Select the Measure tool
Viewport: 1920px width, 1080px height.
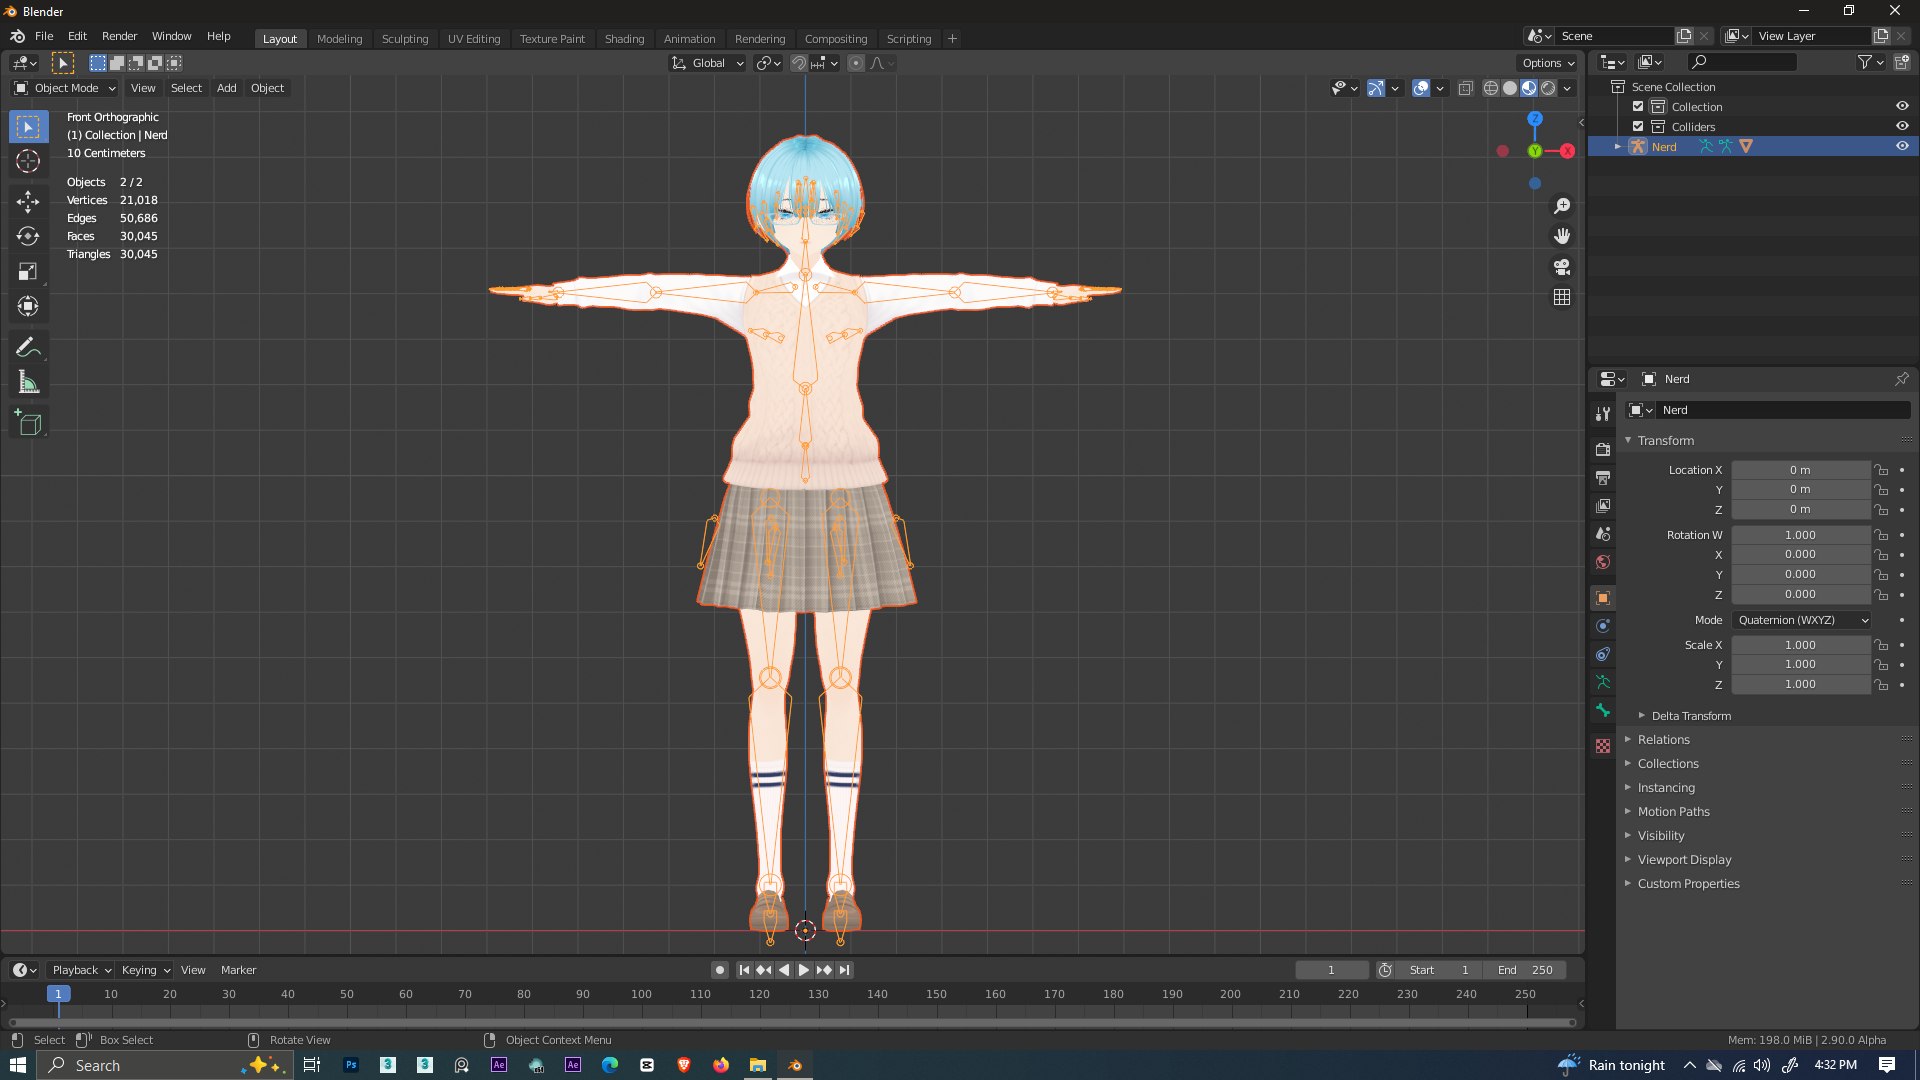click(x=28, y=382)
